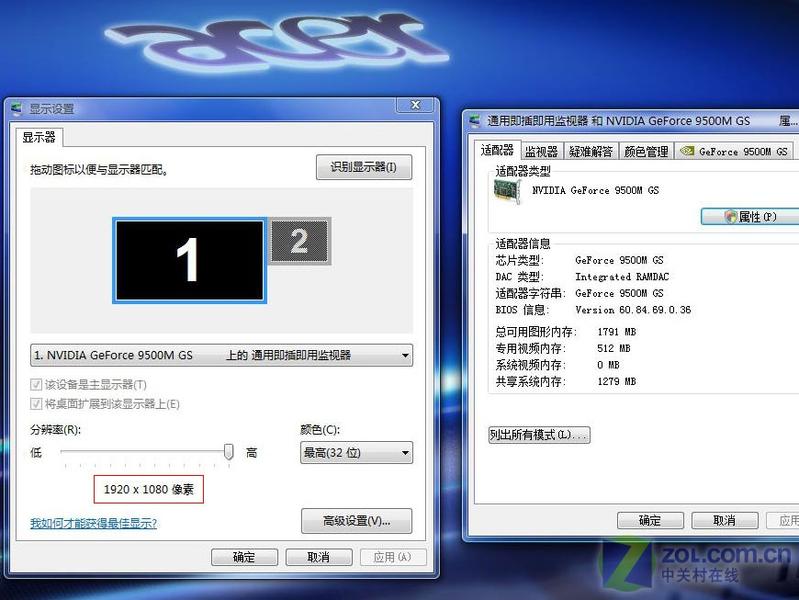The height and width of the screenshot is (600, 799).
Task: Close the 显示设置 window
Action: tap(415, 105)
